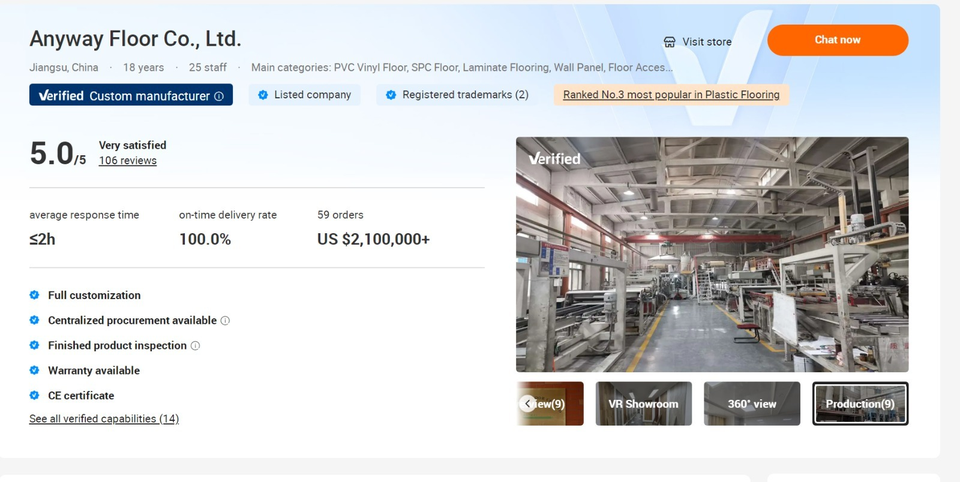This screenshot has height=482, width=960.
Task: Click info icon next to Centralized procurement
Action: [x=225, y=321]
